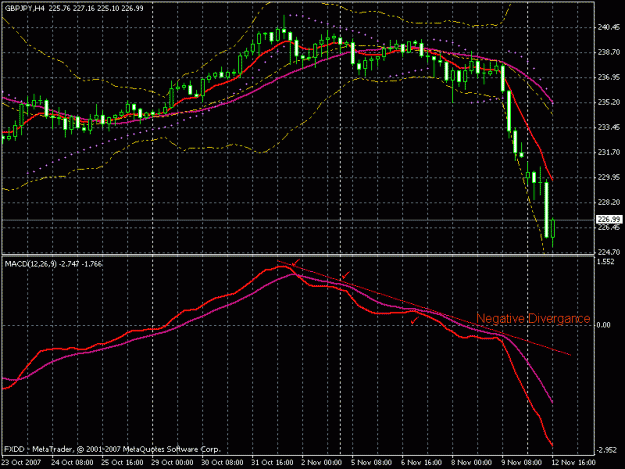Click the 24 Oct 08:00 time label
The width and height of the screenshot is (625, 469).
click(x=72, y=463)
